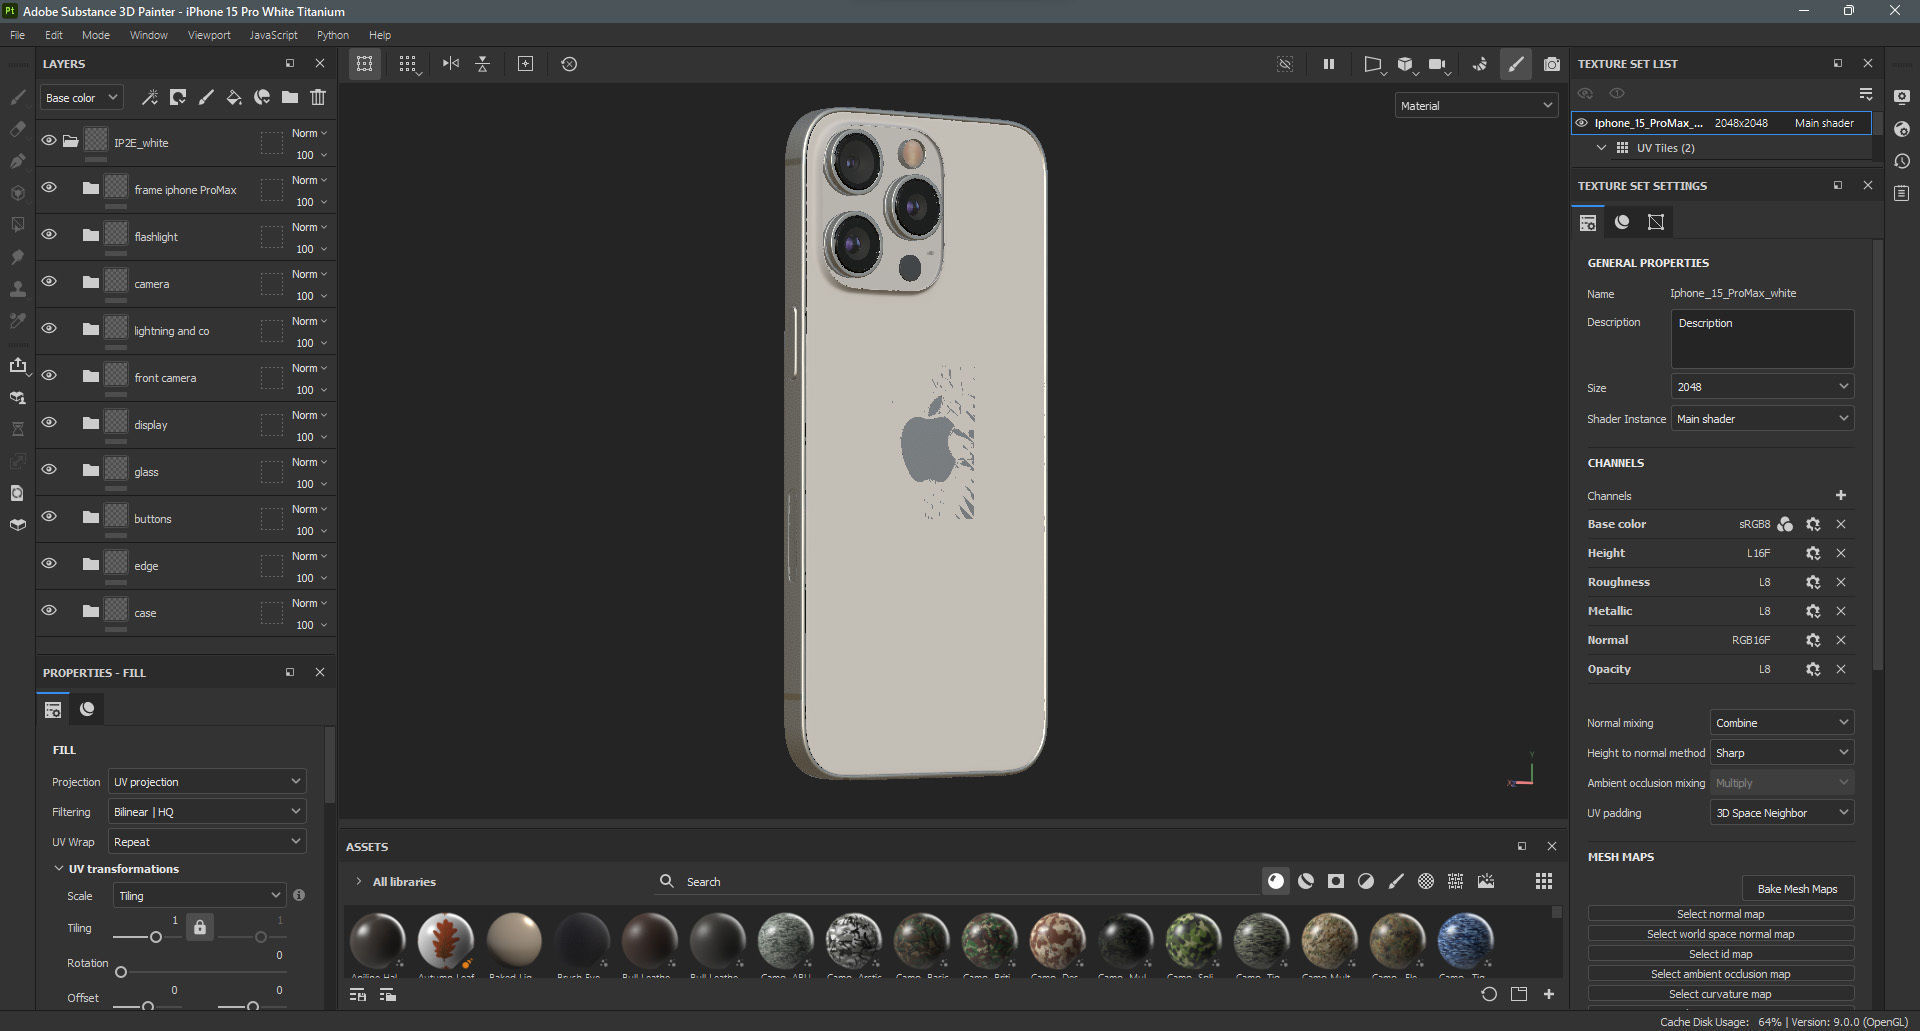Hide the frame iphone ProMax layer

pyautogui.click(x=48, y=188)
